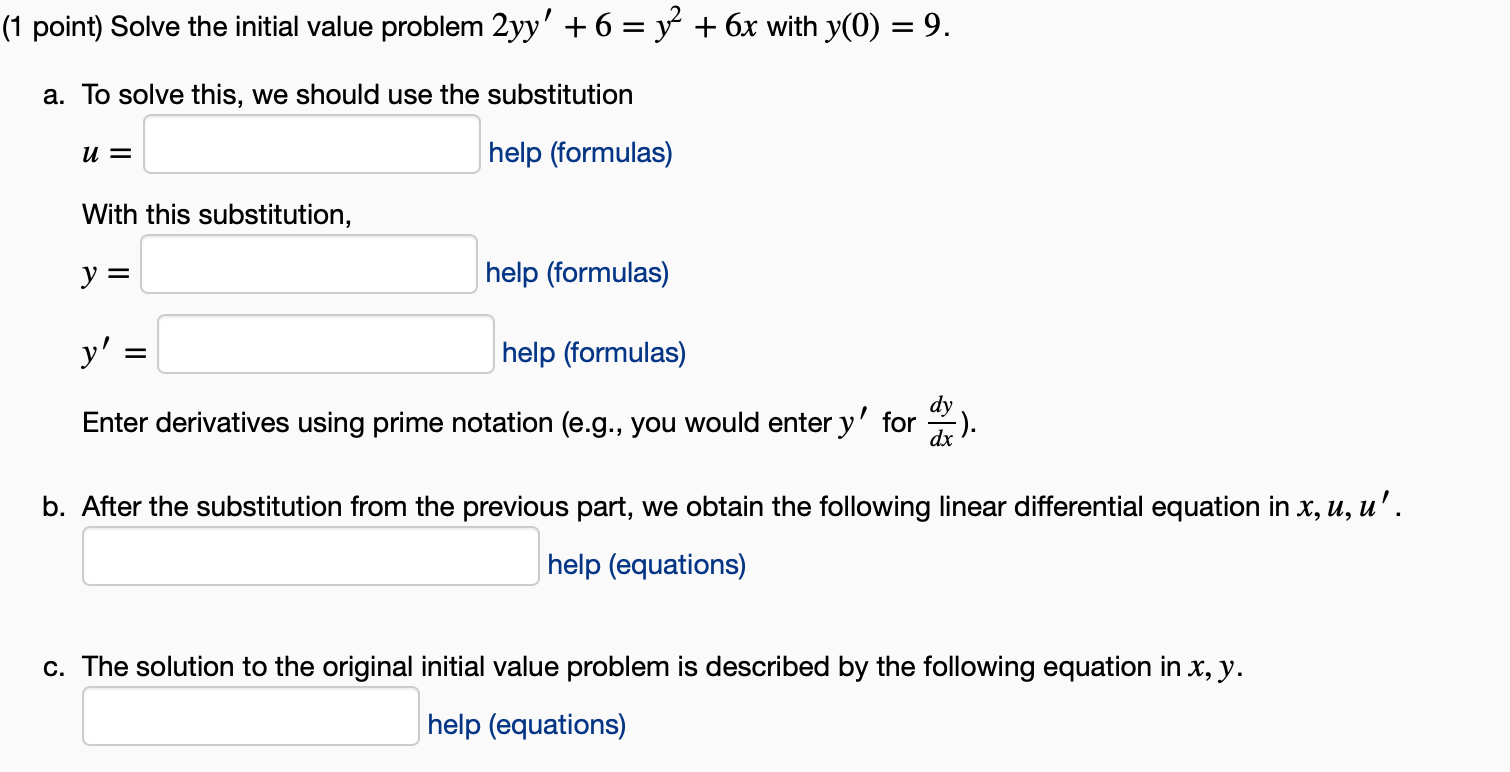Open help (formulas) next to y =

(x=577, y=272)
